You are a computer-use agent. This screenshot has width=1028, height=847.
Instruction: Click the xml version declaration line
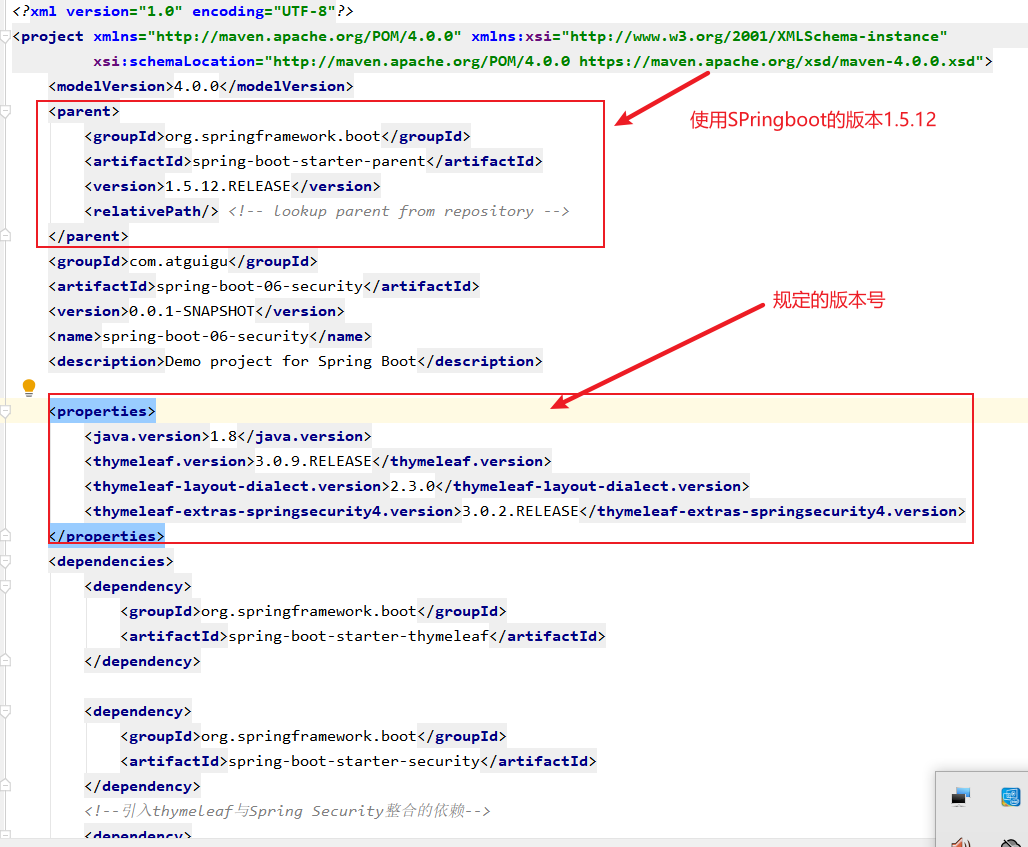pyautogui.click(x=183, y=11)
